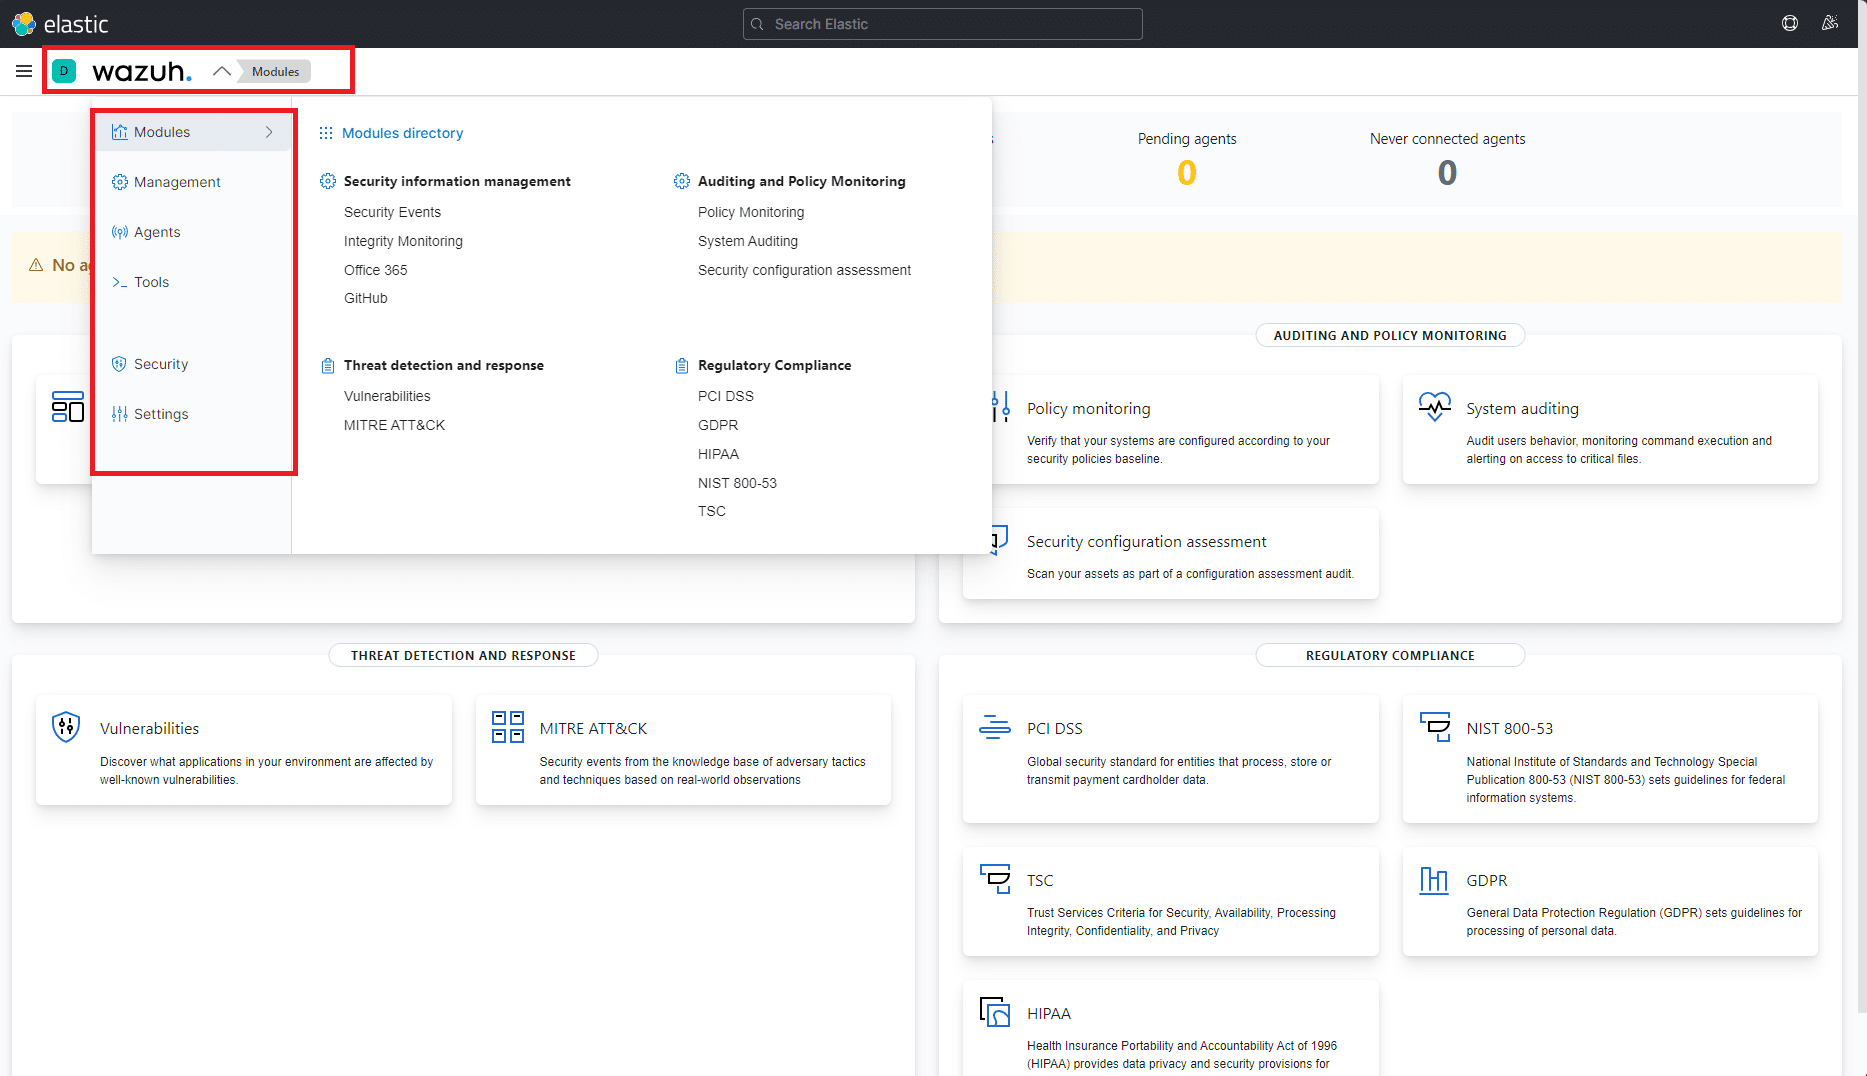
Task: Click the Modules breadcrumb badge
Action: tap(275, 71)
